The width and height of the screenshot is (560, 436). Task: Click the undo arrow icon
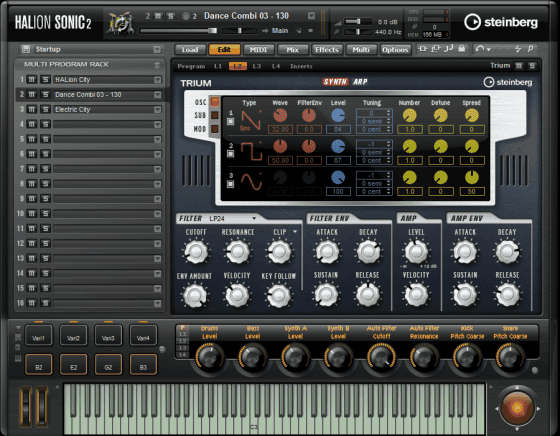pyautogui.click(x=480, y=49)
